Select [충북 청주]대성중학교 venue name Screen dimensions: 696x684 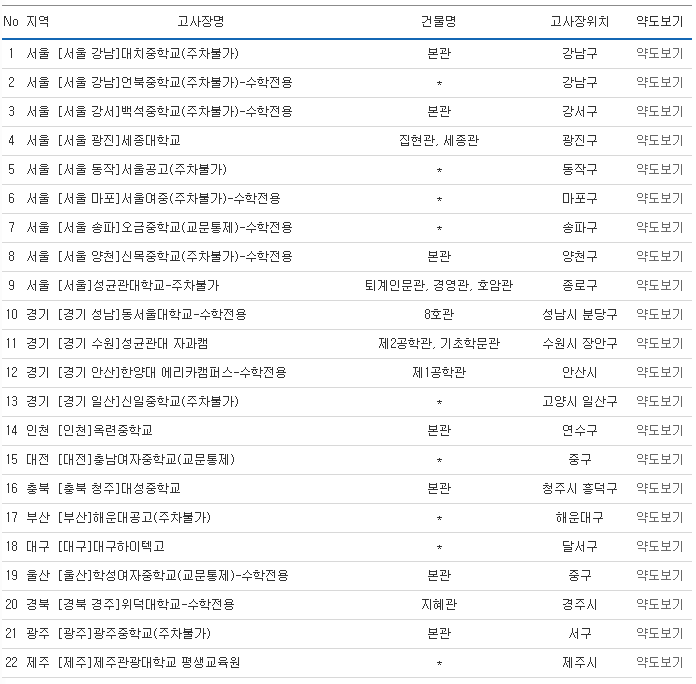tap(119, 489)
